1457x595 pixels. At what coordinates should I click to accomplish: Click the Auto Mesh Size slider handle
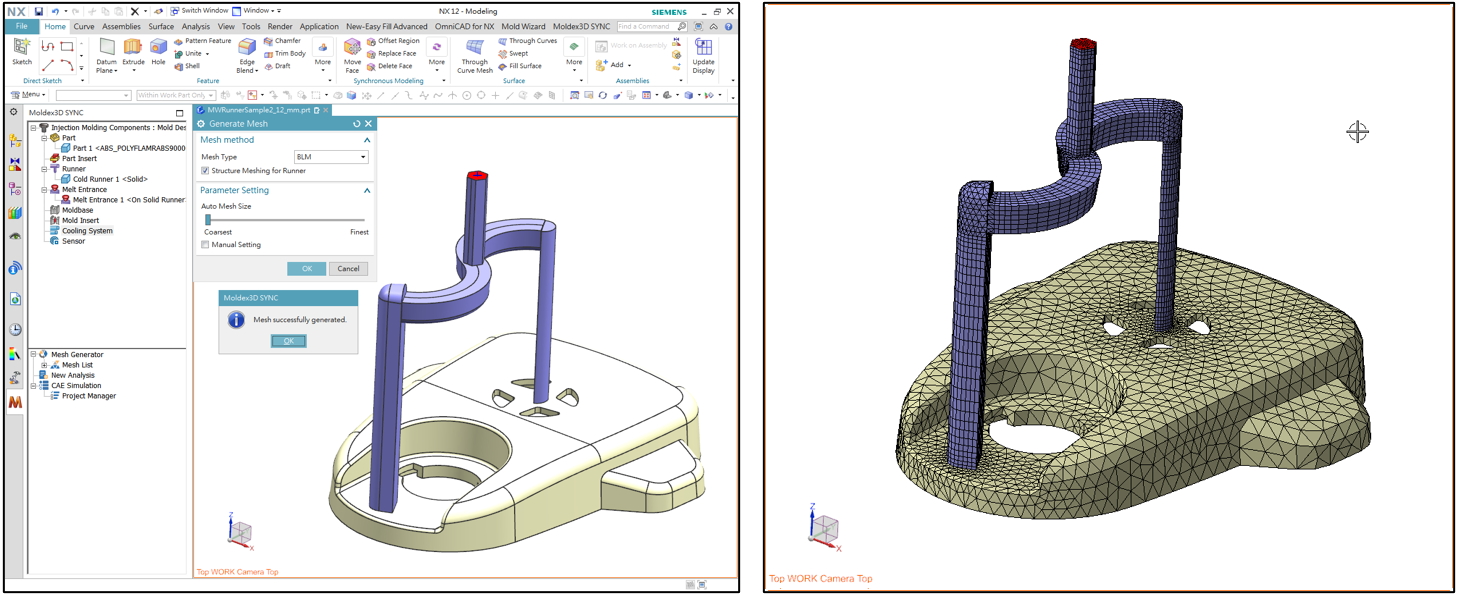[x=208, y=220]
